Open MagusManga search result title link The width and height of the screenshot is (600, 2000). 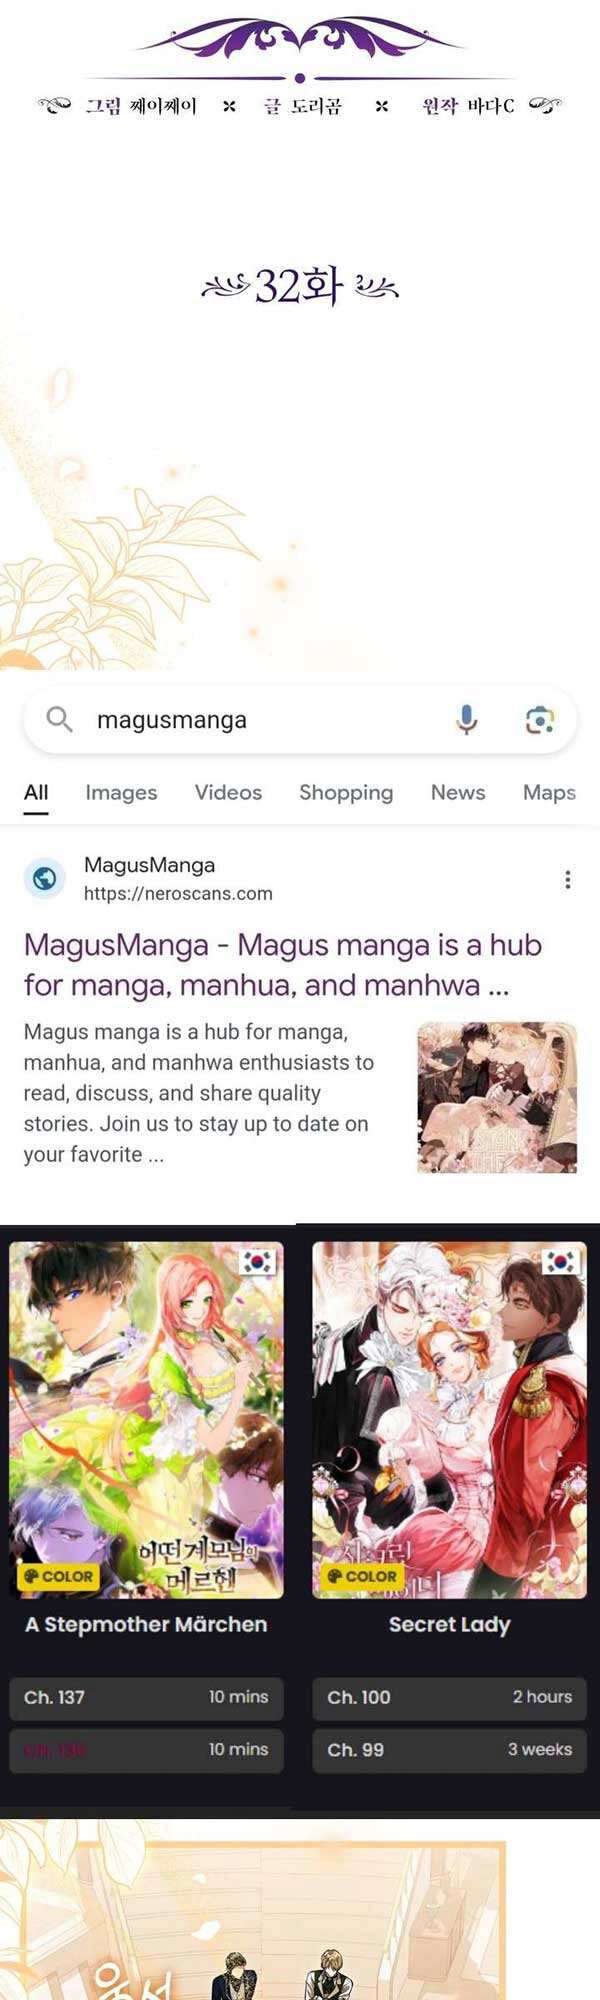283,965
